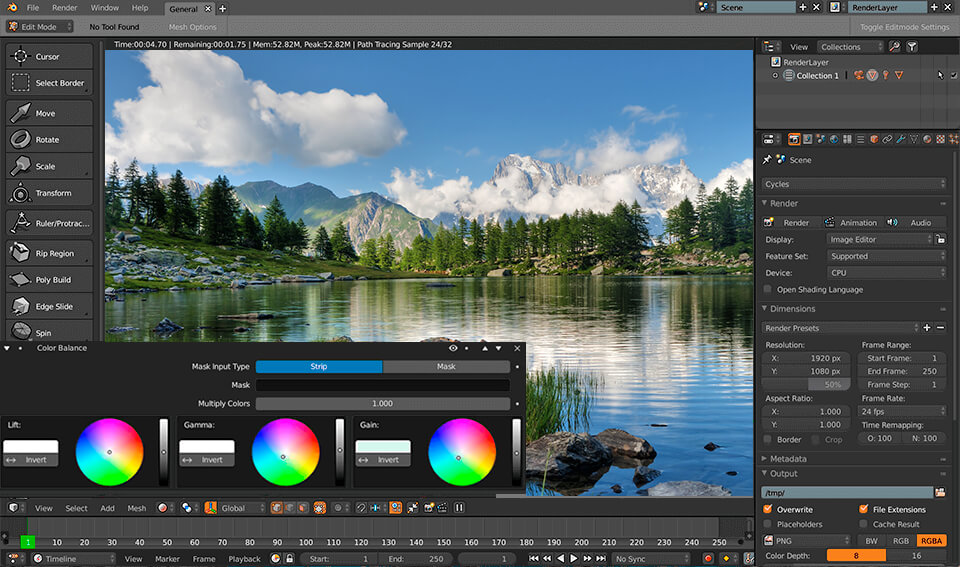
Task: Open the top bar Render menu
Action: (x=64, y=8)
